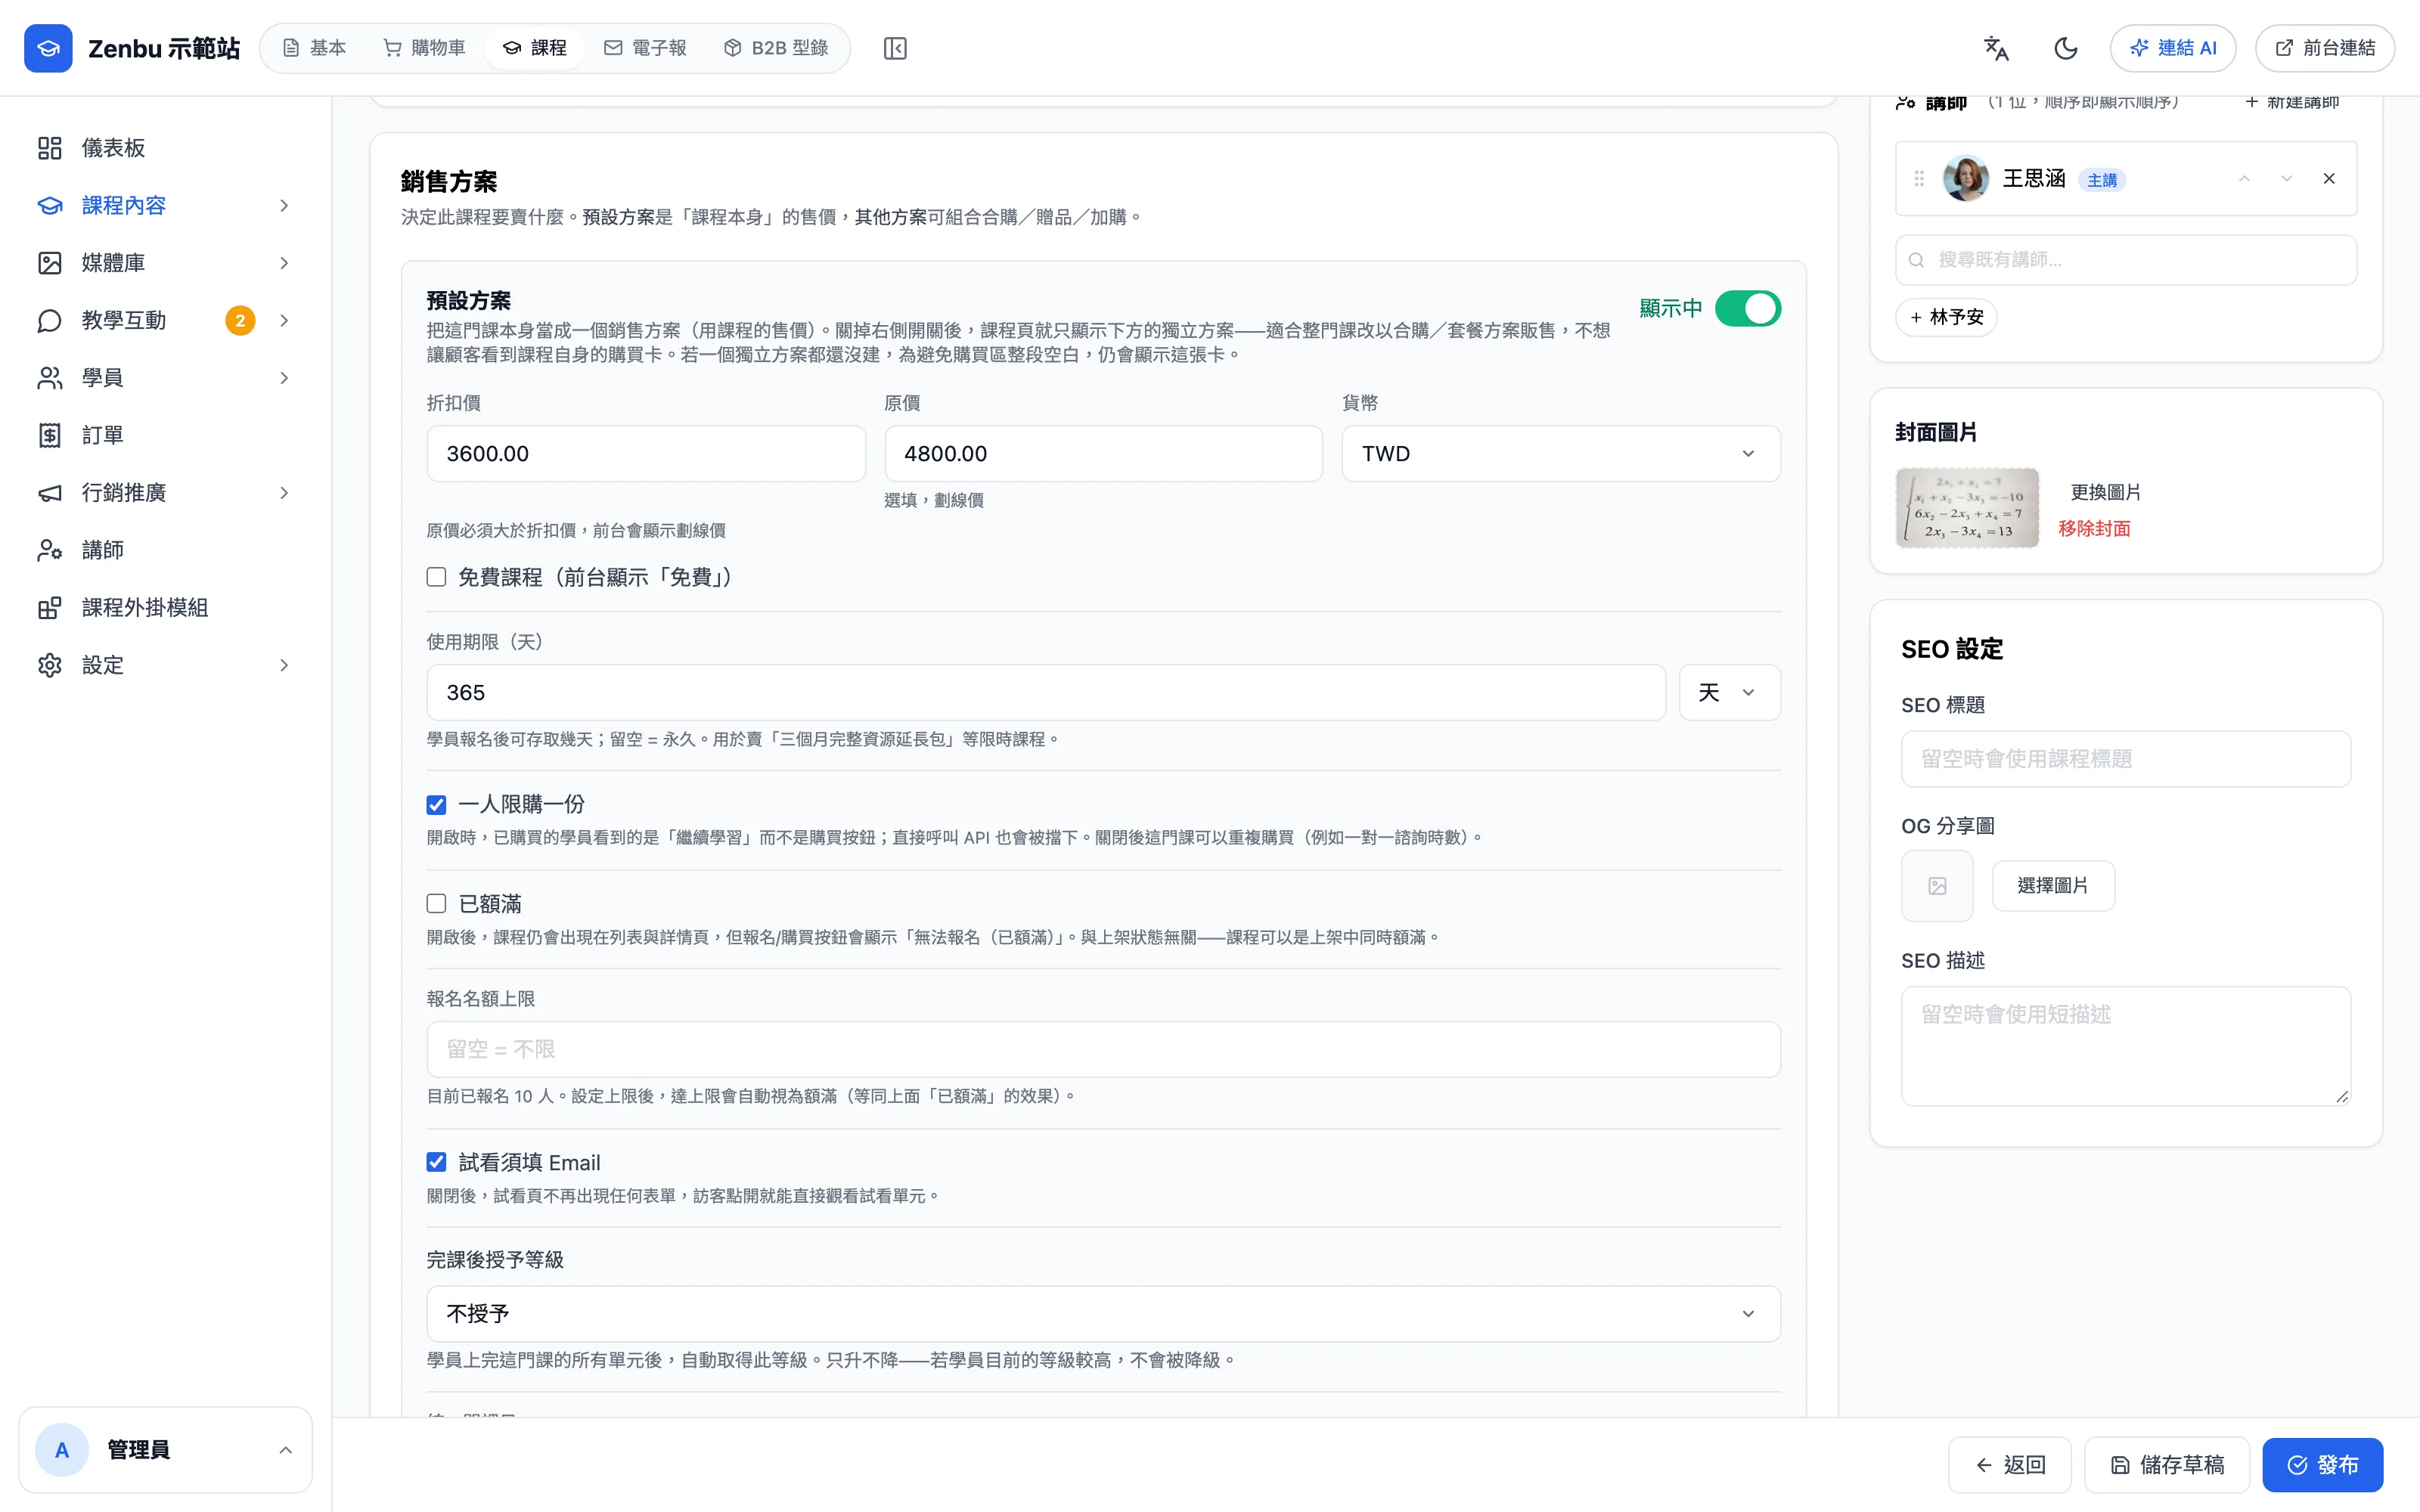Select the 課程 tab
Image resolution: width=2420 pixels, height=1512 pixels.
535,48
